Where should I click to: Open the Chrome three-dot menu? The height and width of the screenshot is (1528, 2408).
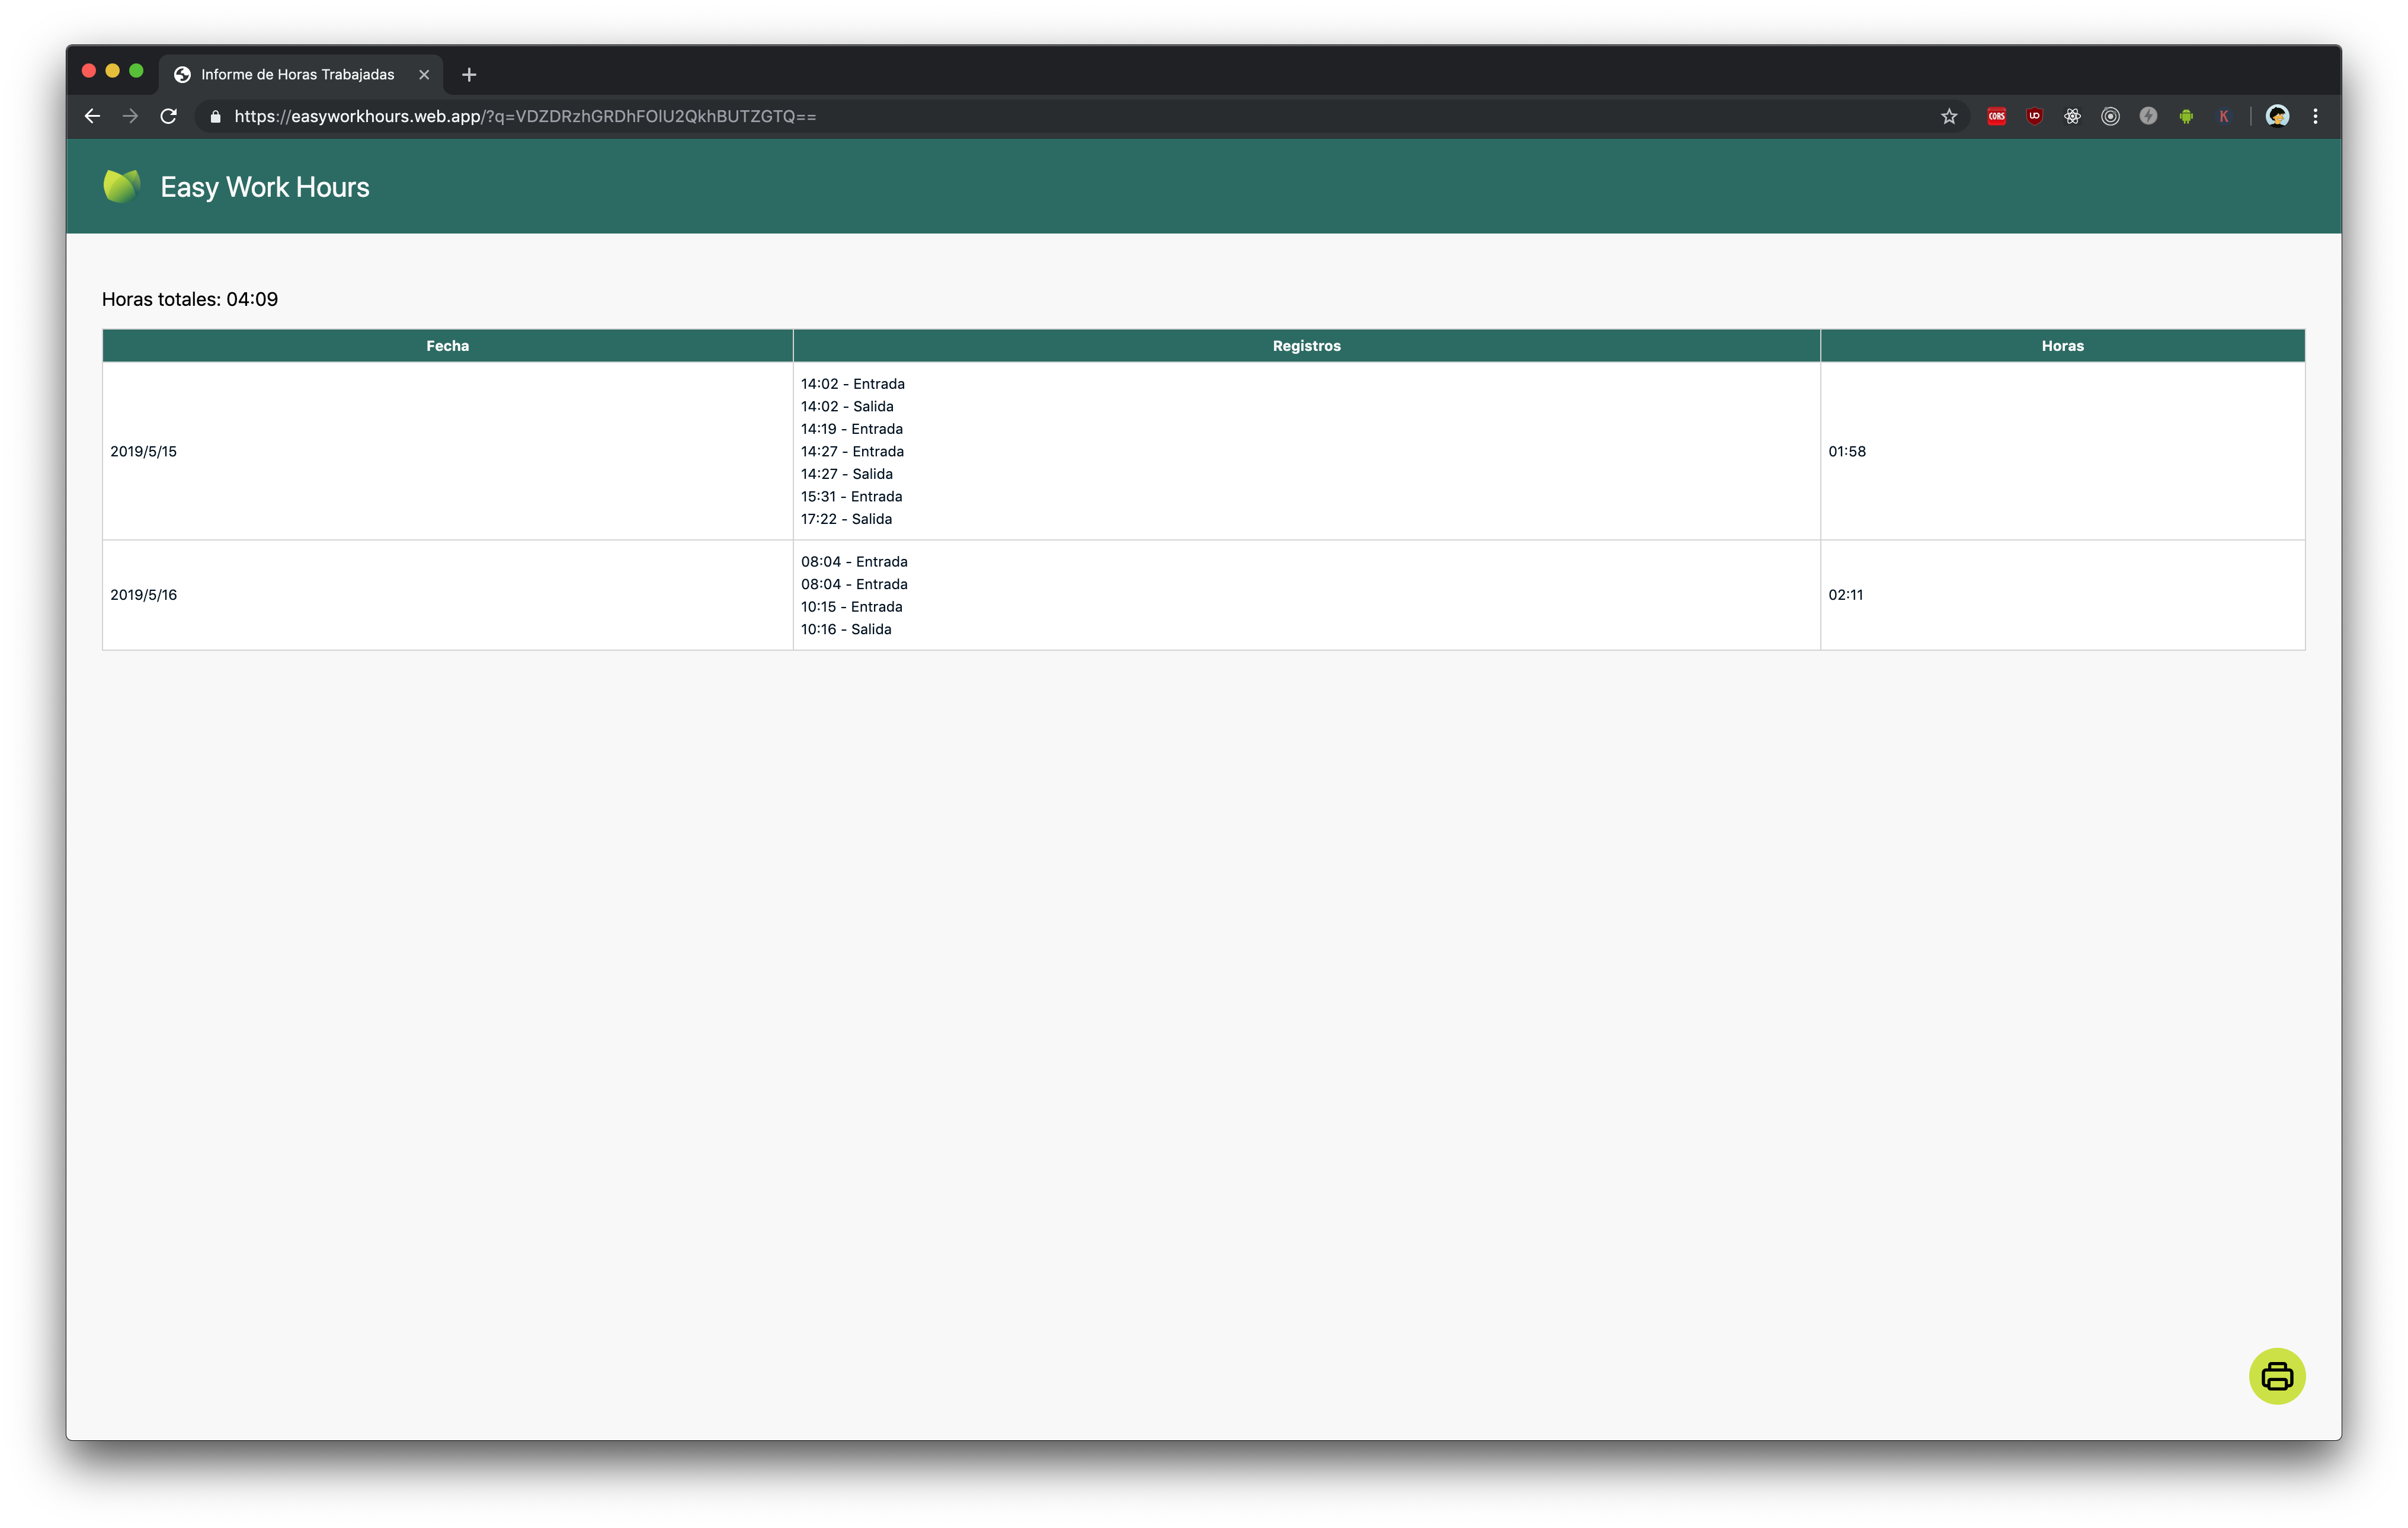[x=2315, y=116]
